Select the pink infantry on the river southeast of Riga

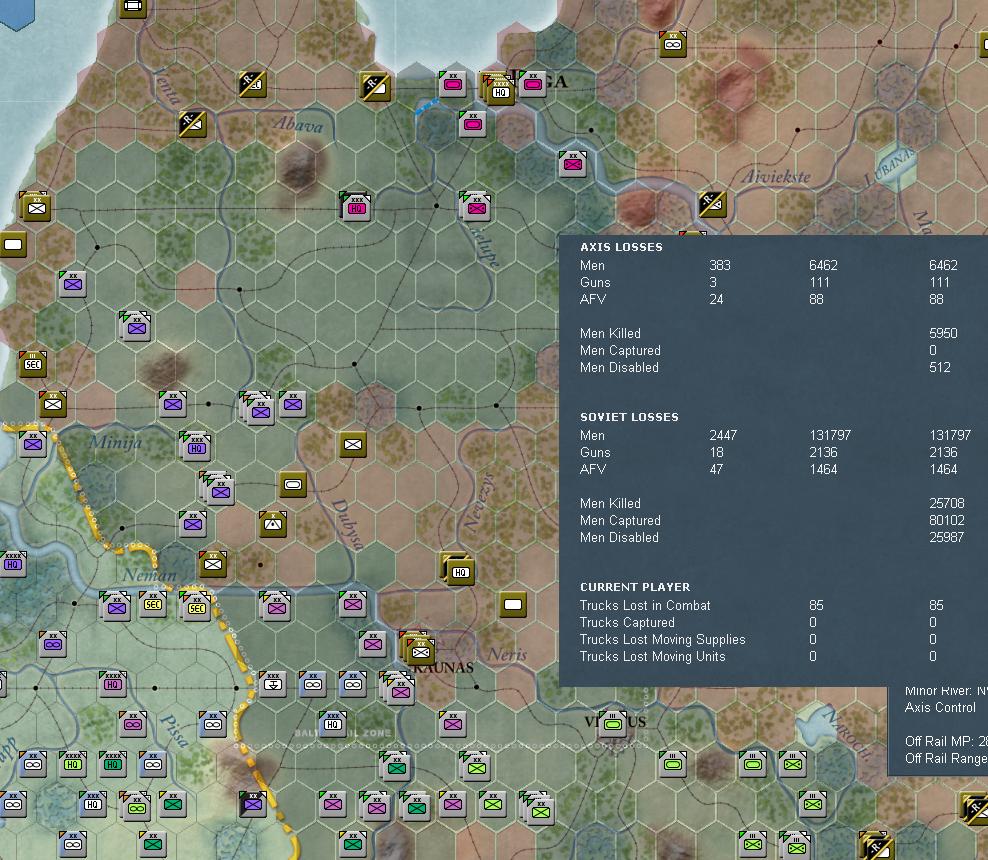573,164
